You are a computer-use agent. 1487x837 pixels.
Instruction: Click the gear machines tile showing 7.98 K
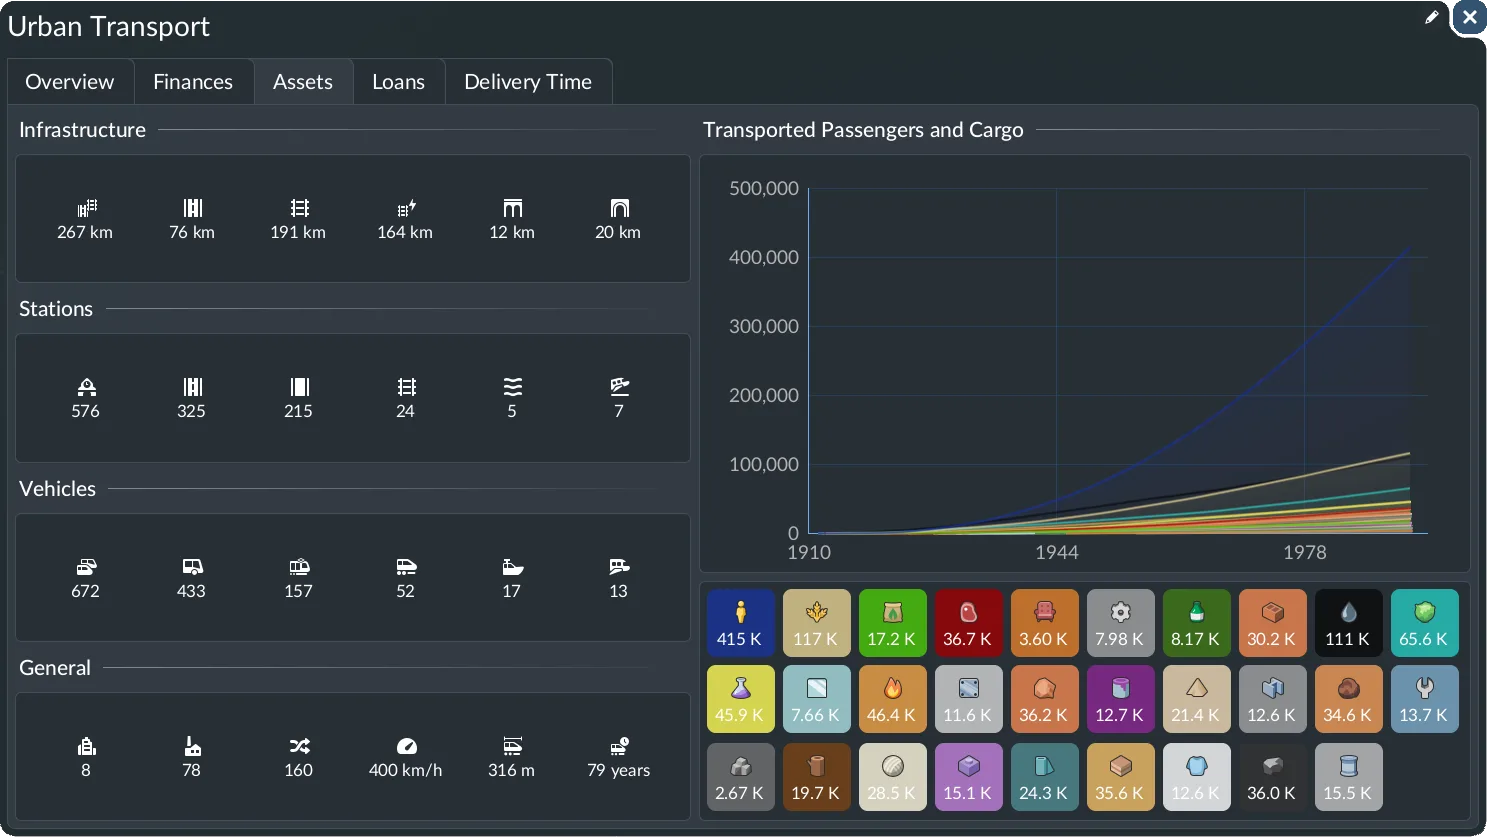tap(1121, 623)
